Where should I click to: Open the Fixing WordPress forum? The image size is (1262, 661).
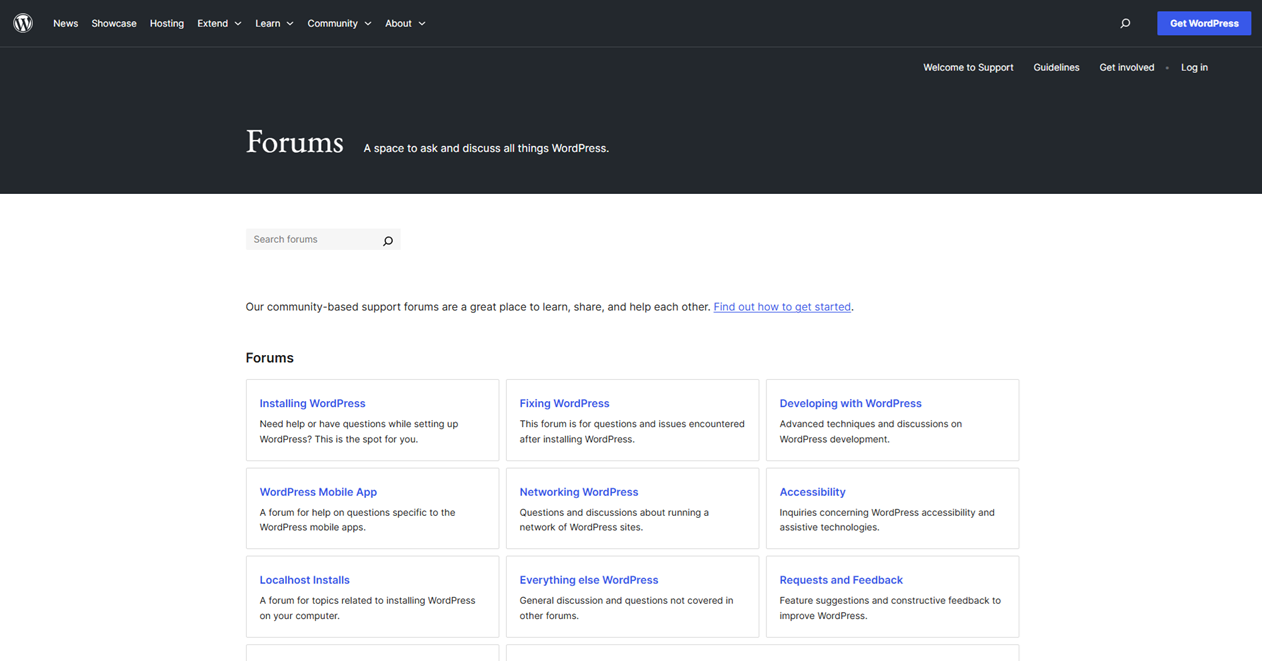tap(564, 403)
